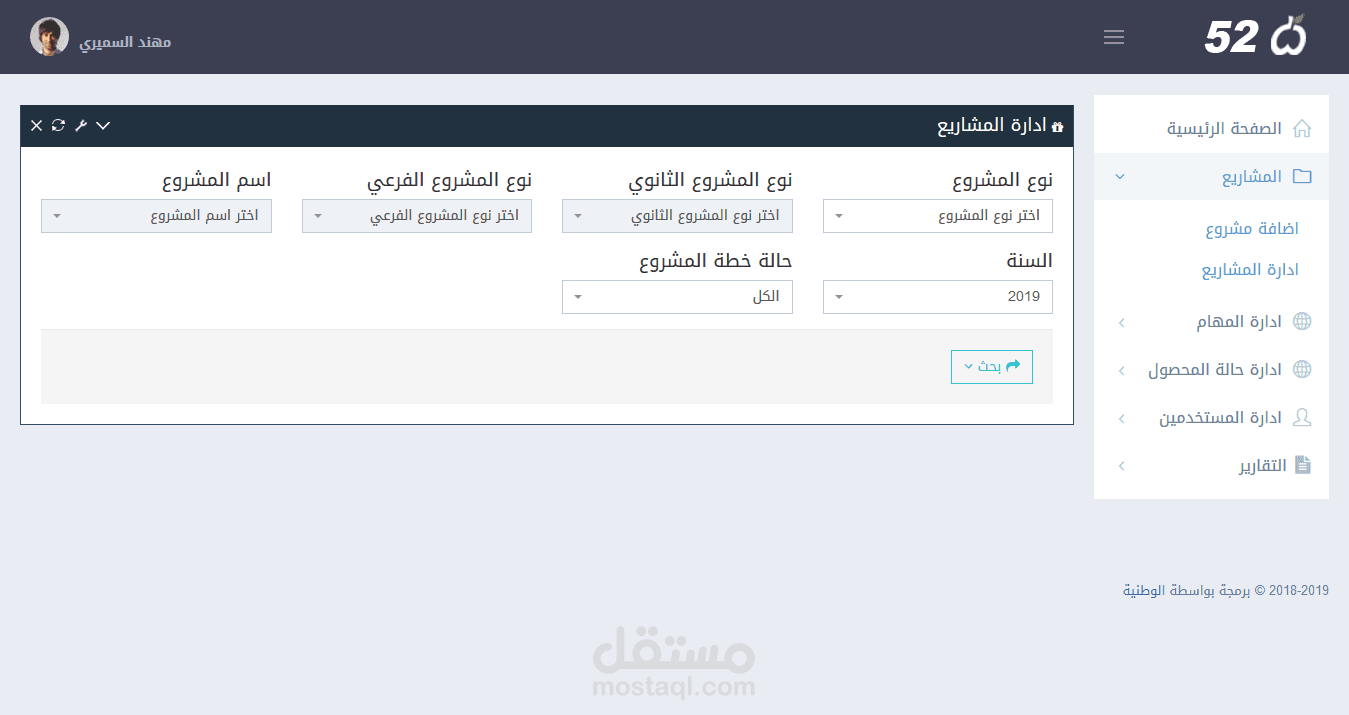Click the نوع المشروع field label
Screen dimensions: 1349x715
click(x=1002, y=181)
